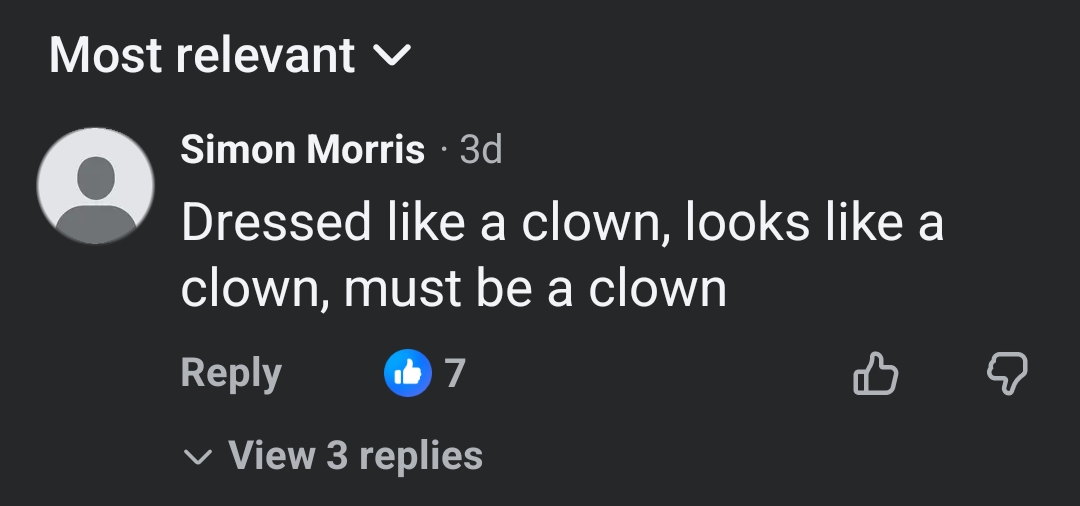Click the line "clown, must be a clown"
This screenshot has width=1080, height=506.
[453, 290]
